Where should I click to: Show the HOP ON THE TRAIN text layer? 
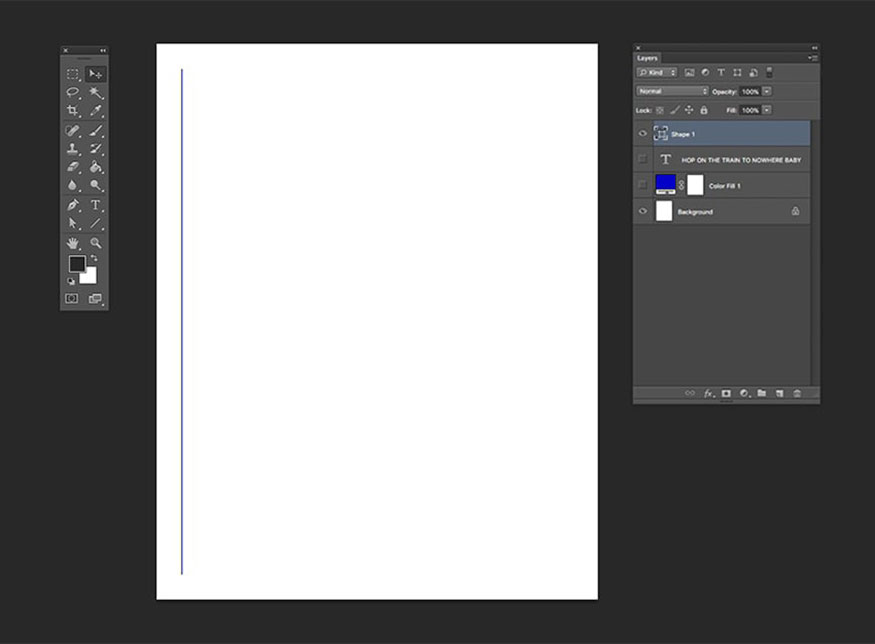[642, 159]
